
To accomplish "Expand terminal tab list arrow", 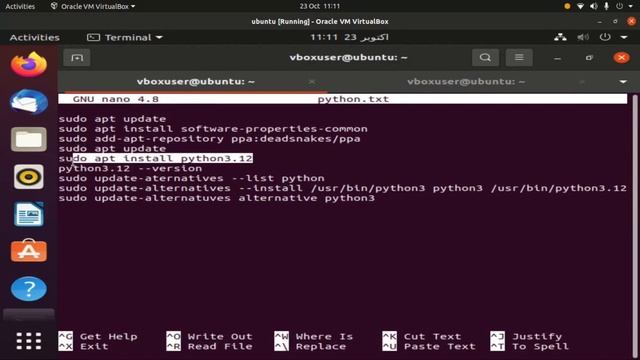I will (x=623, y=82).
